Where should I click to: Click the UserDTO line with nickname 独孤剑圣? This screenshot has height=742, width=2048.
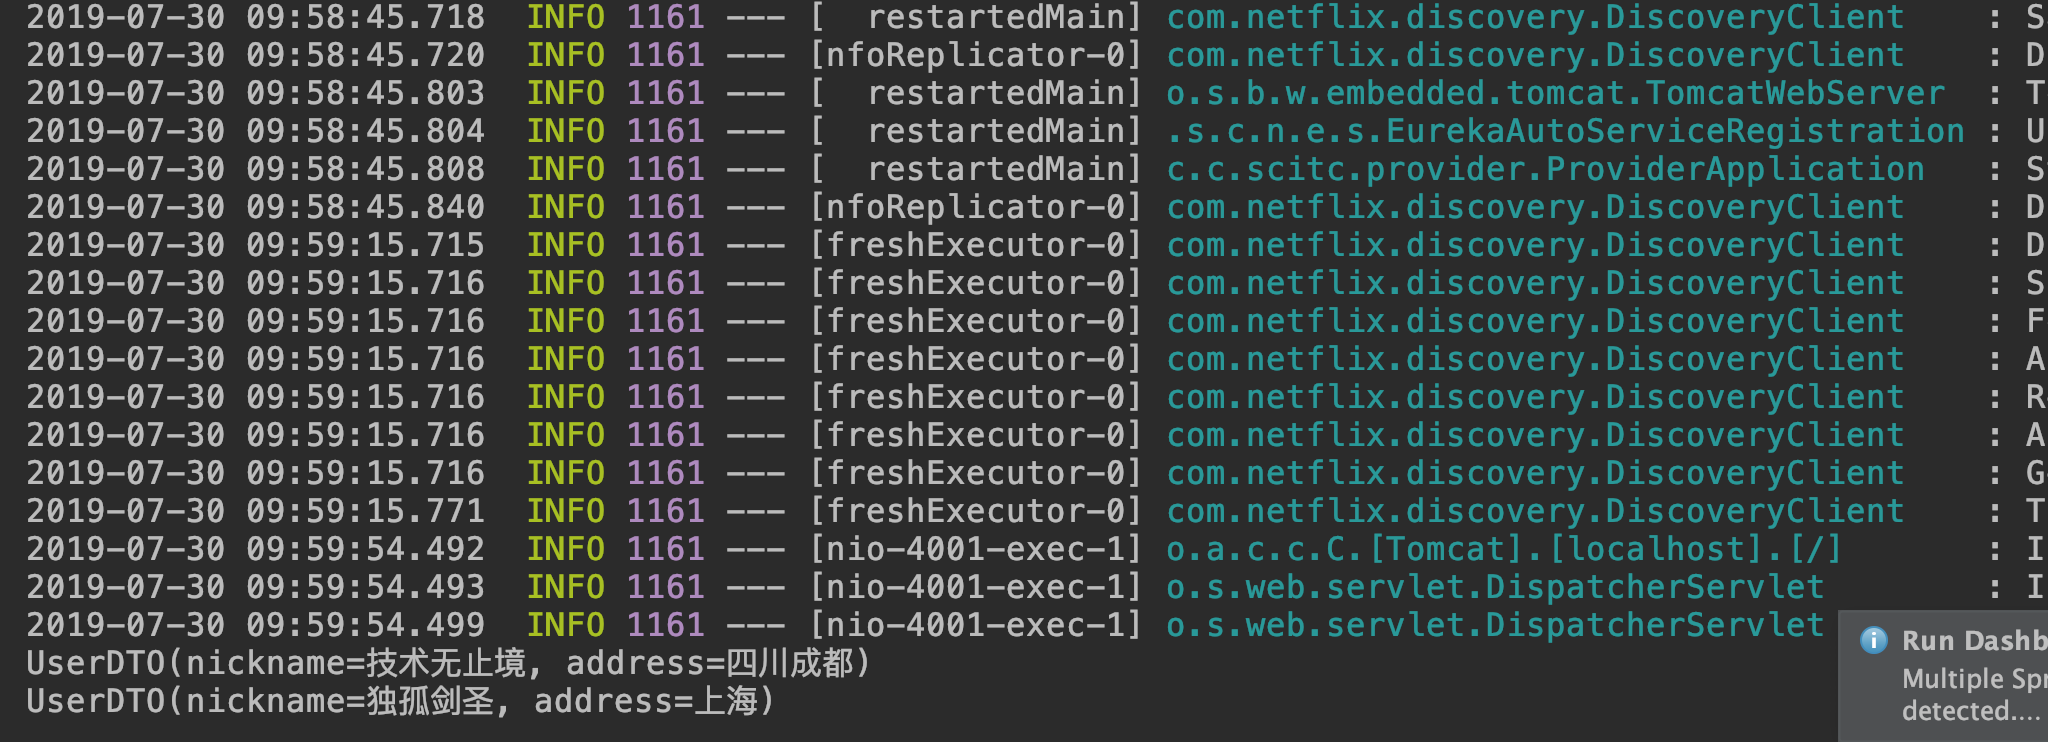point(400,701)
